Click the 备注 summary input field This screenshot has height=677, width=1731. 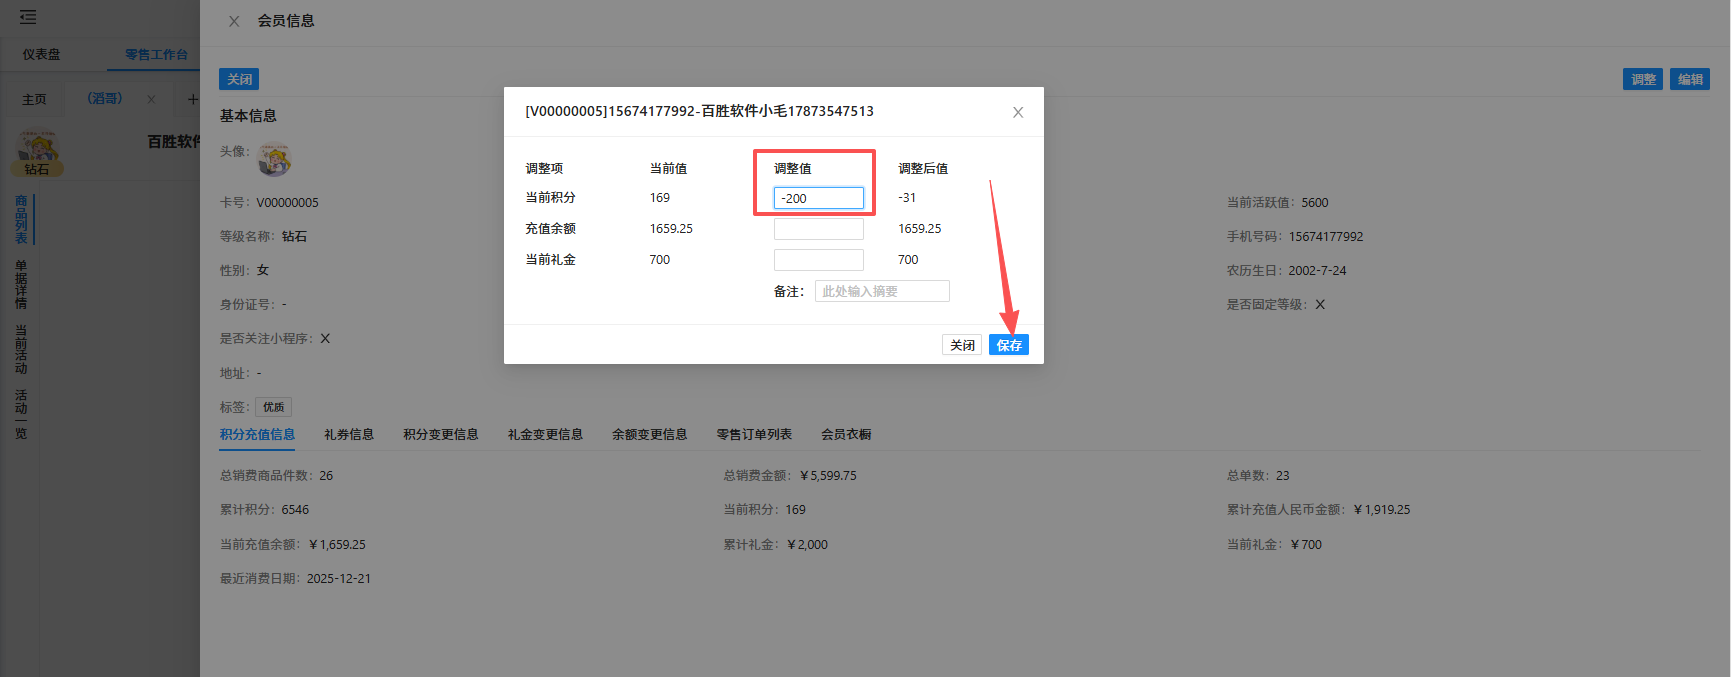pos(882,291)
